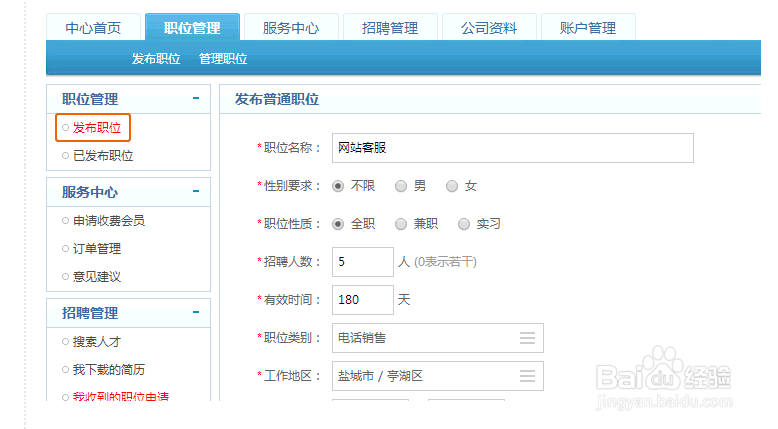Open the 服务中心 top tab
The image size is (778, 429).
[290, 28]
